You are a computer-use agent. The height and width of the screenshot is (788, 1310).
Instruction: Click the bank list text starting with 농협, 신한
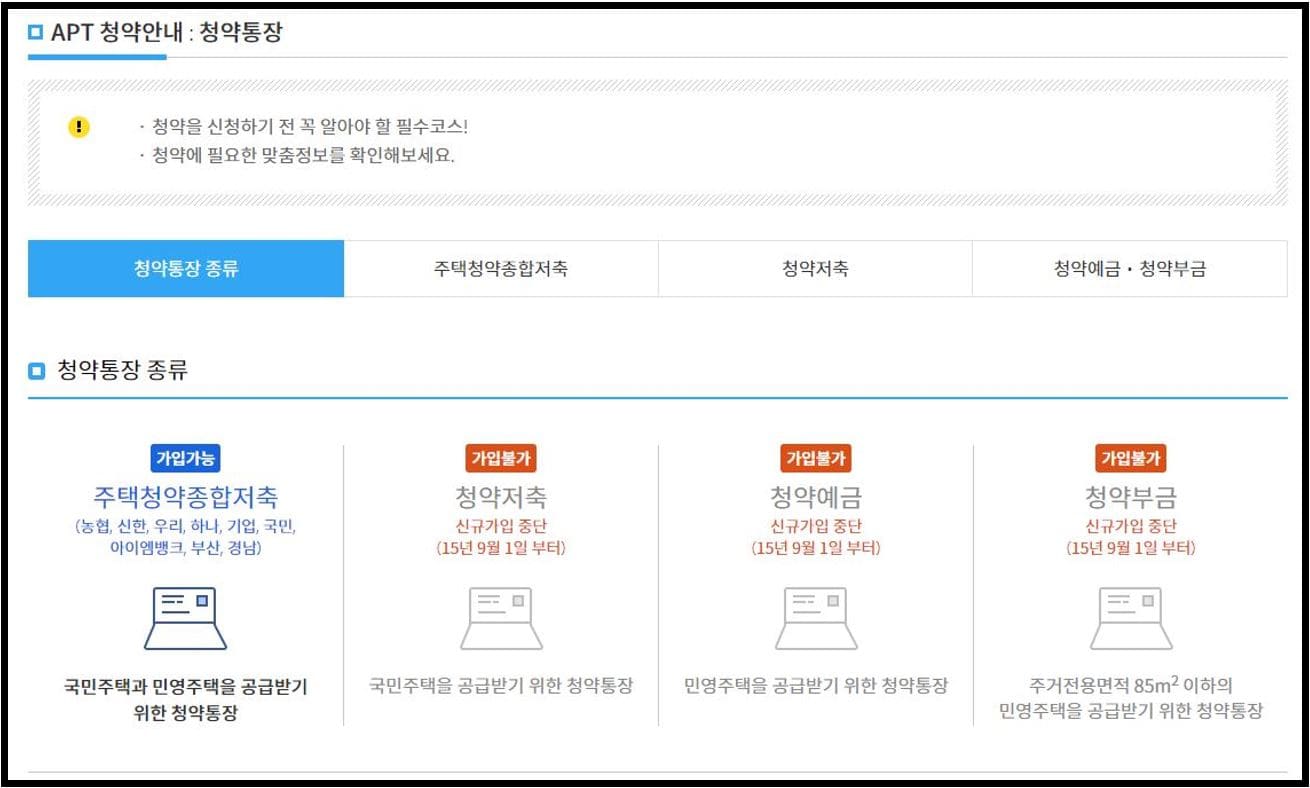pos(186,537)
